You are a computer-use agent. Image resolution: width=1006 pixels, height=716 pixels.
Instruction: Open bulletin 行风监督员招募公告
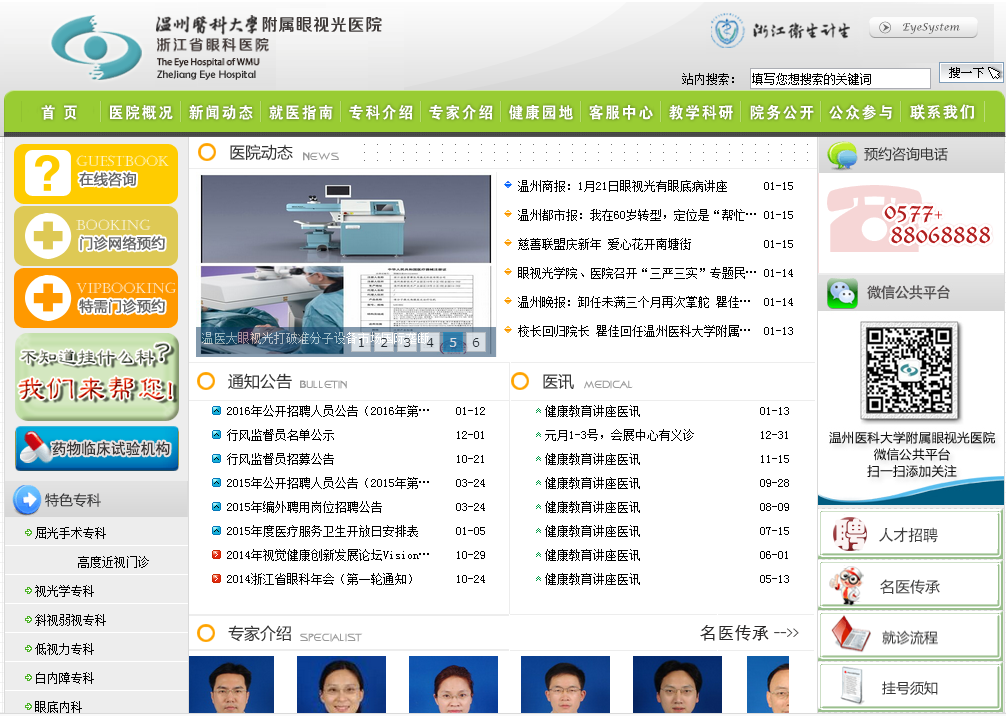[x=280, y=459]
